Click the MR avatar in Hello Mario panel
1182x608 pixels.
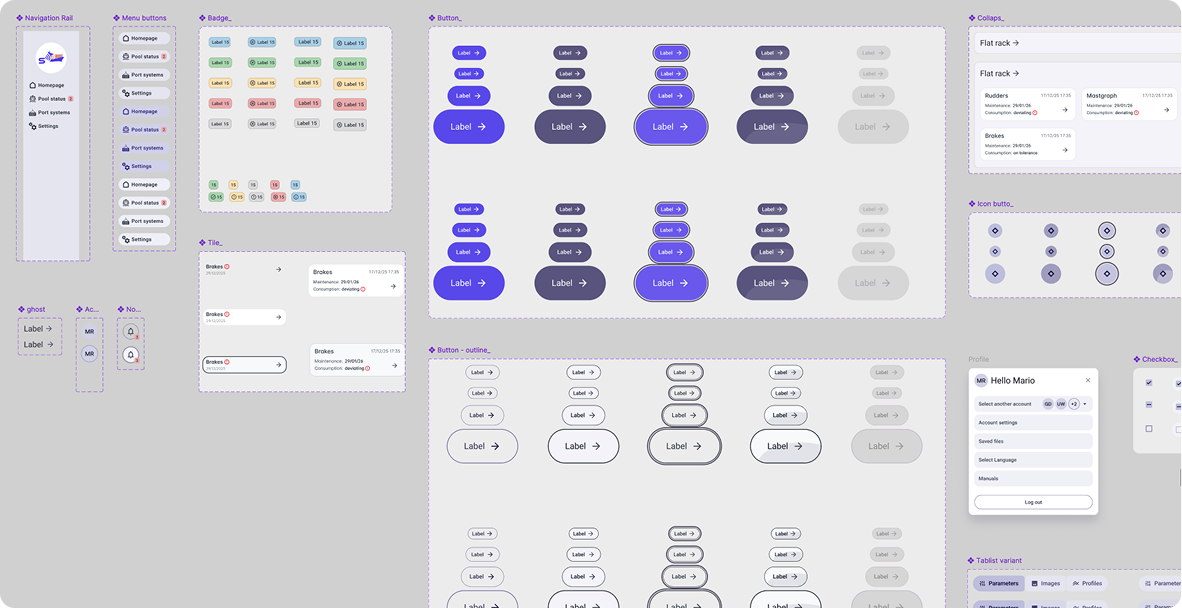point(980,380)
